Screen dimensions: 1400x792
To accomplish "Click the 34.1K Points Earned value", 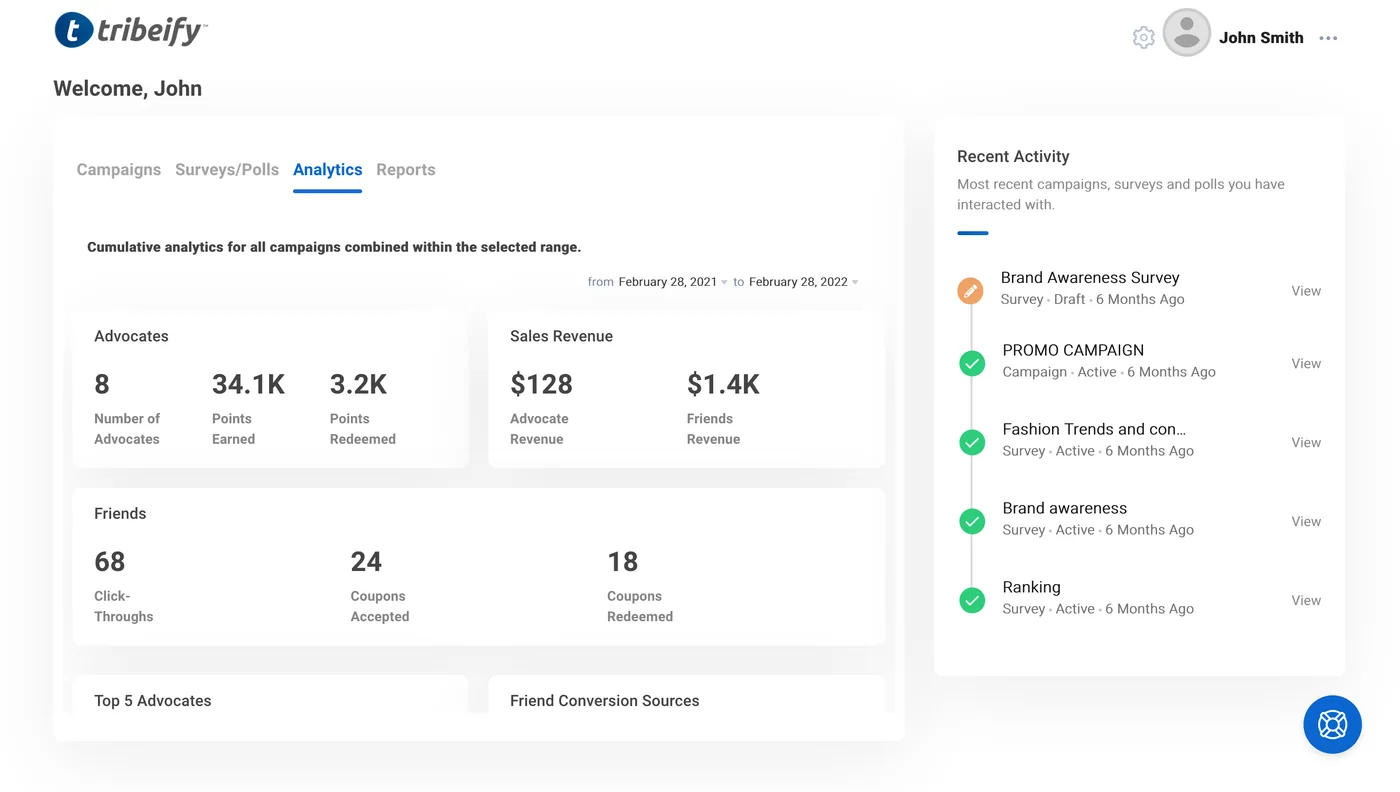I will click(249, 384).
